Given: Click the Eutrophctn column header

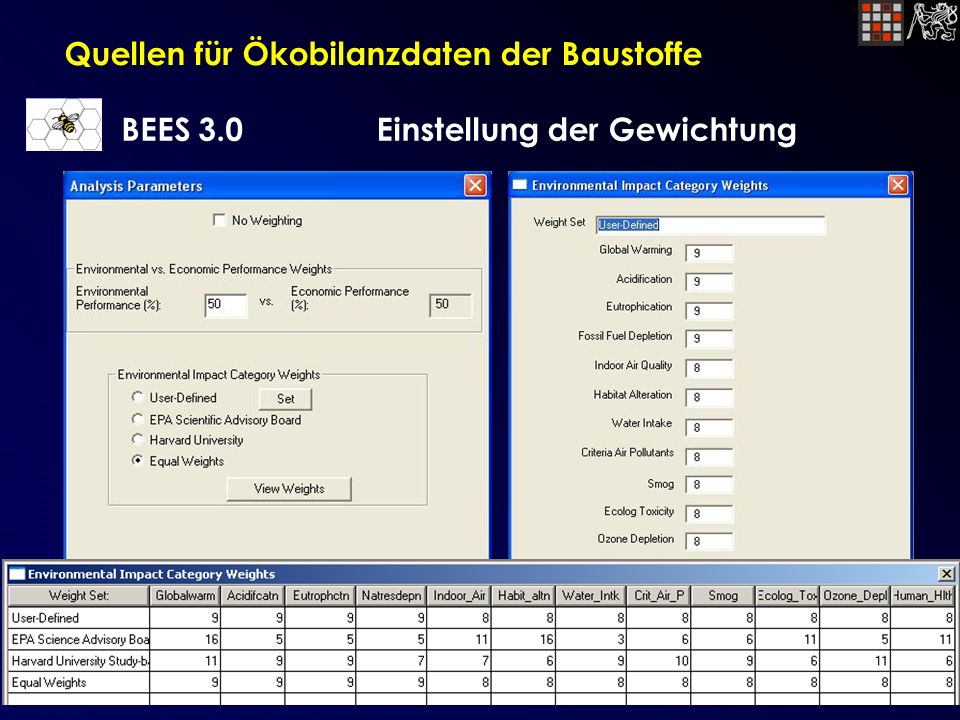Looking at the screenshot, I should pos(320,595).
